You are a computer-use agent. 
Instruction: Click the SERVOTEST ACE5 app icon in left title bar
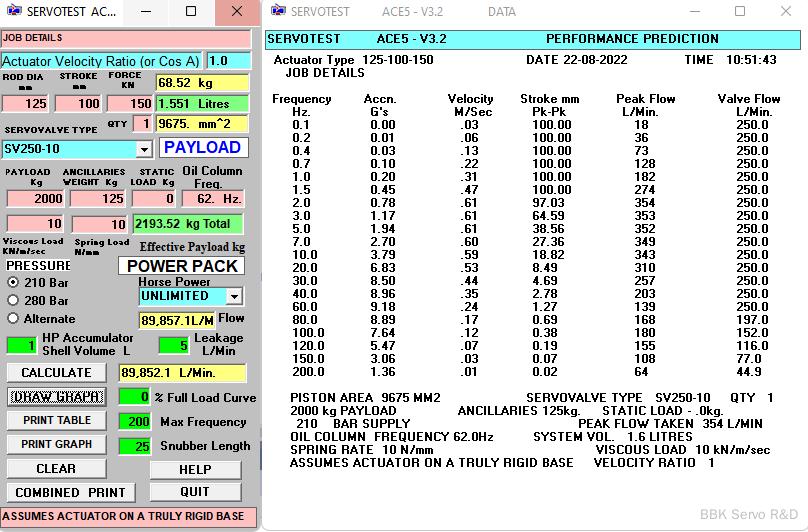click(x=14, y=12)
